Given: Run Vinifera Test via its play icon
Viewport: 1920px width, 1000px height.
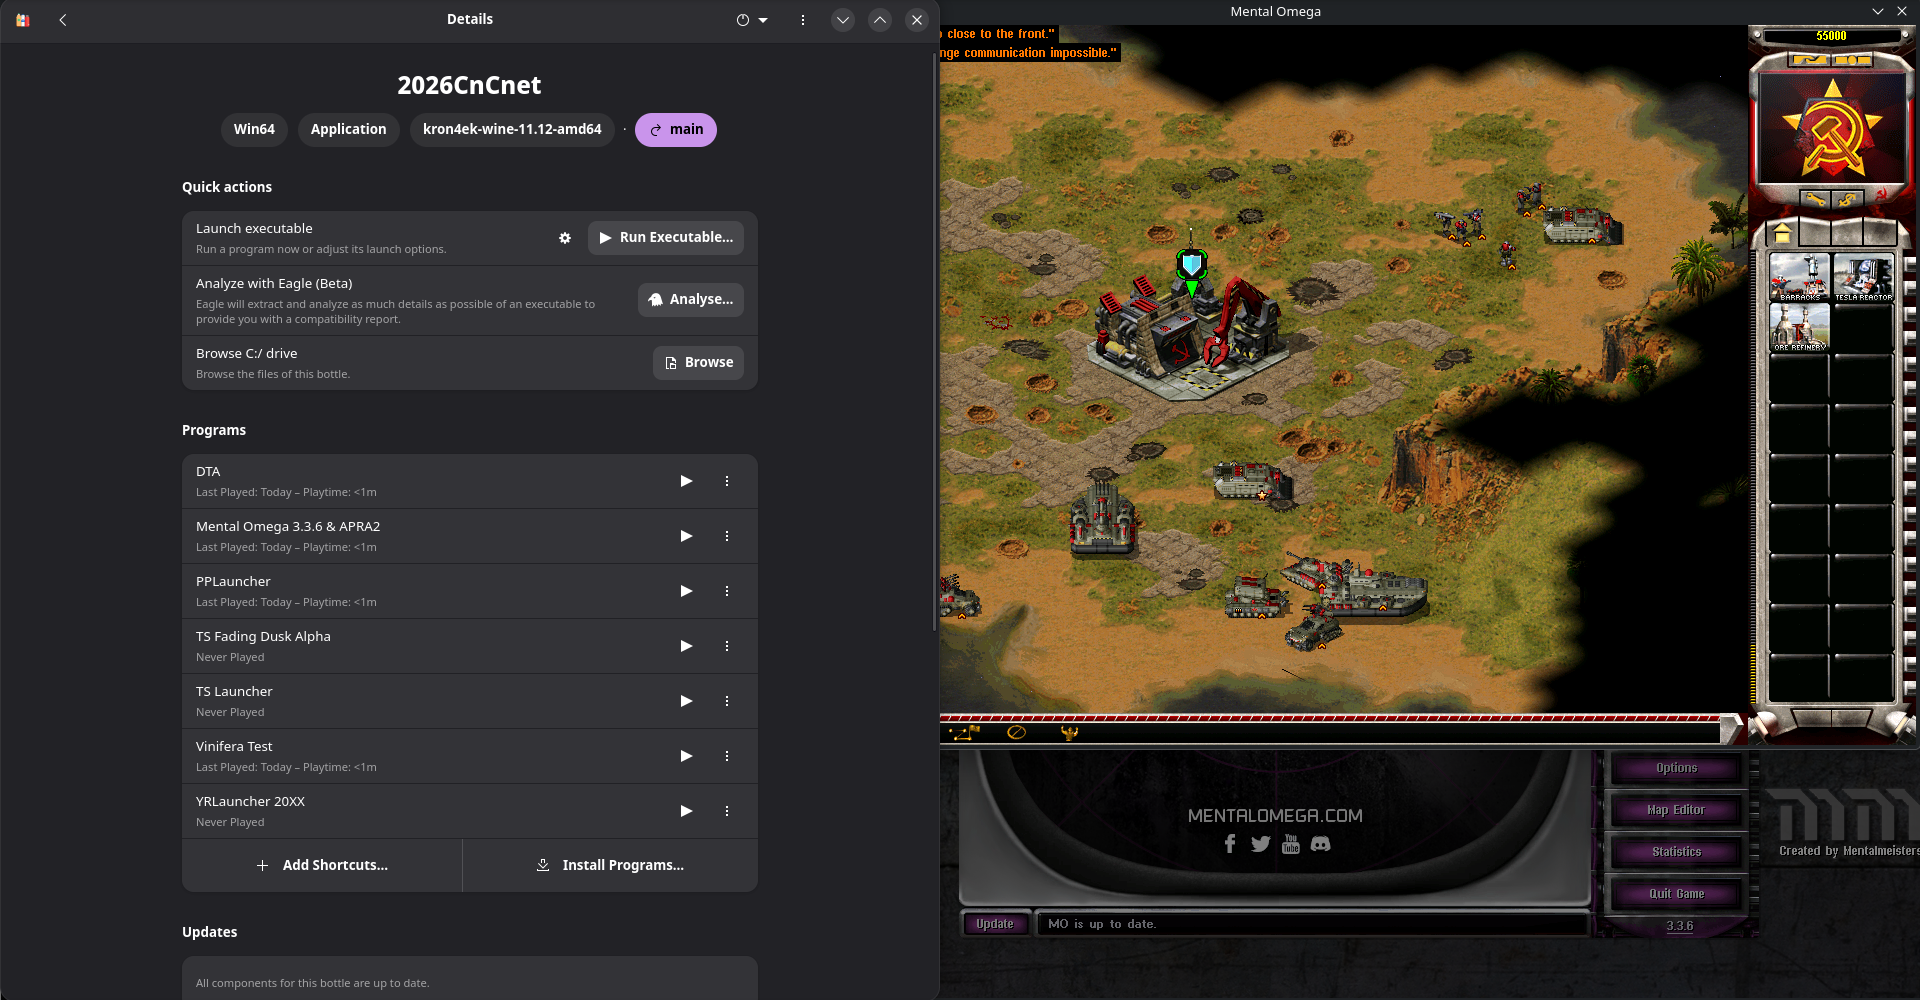Looking at the screenshot, I should [x=686, y=756].
